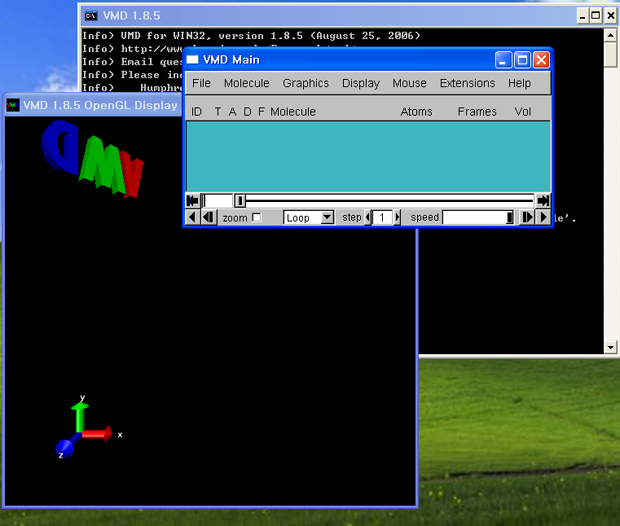The image size is (620, 526).
Task: Click the VMD Main window title icon
Action: (x=193, y=60)
